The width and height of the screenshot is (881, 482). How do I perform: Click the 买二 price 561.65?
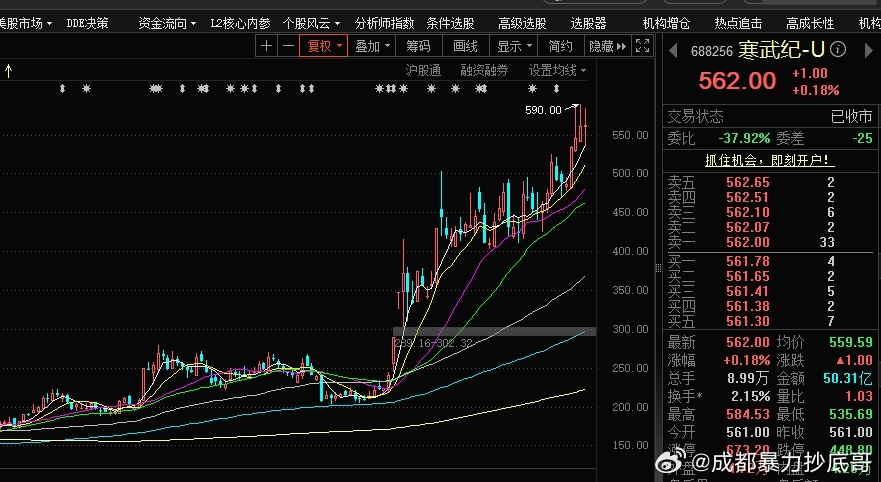pyautogui.click(x=747, y=276)
